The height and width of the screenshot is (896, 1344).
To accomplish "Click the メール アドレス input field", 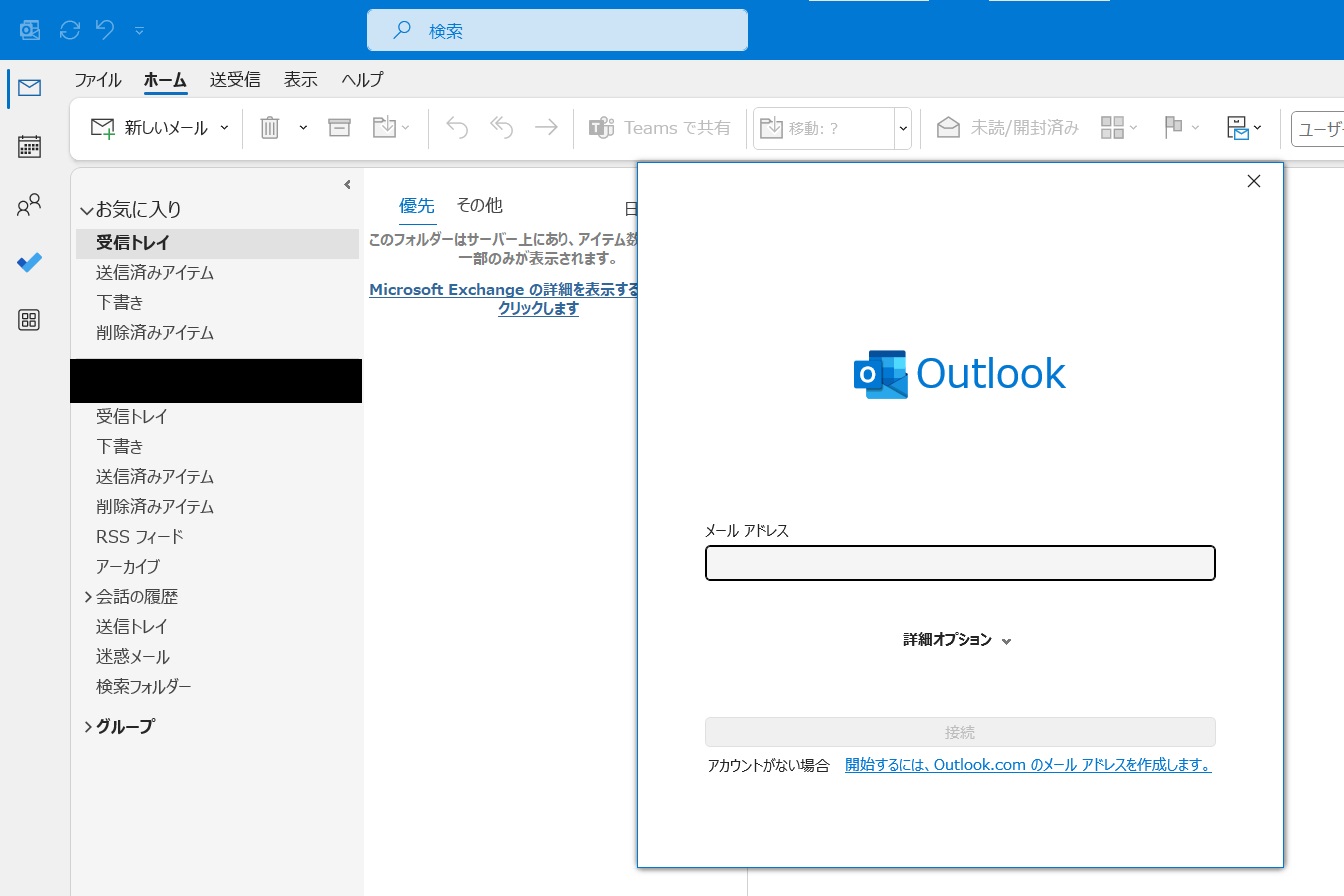I will pos(960,563).
